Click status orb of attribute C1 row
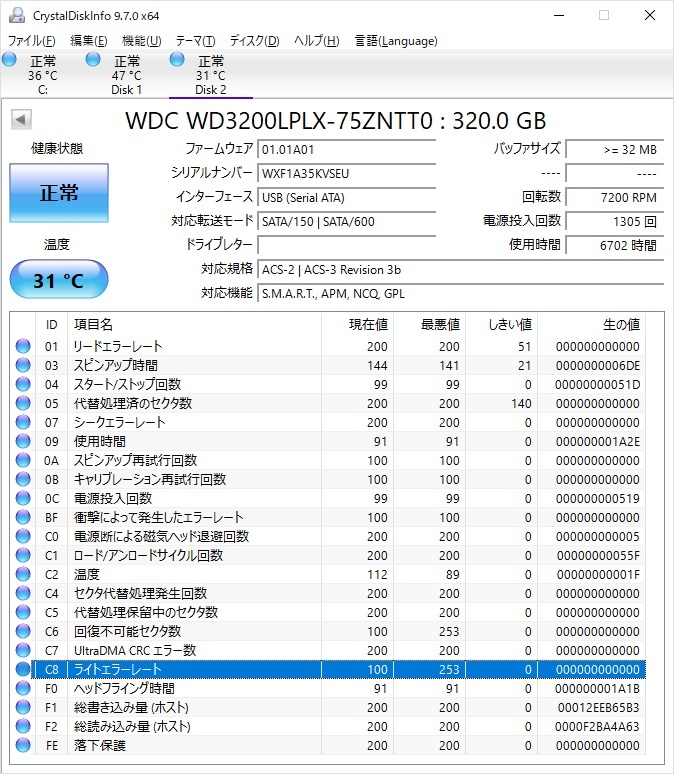 [23, 555]
